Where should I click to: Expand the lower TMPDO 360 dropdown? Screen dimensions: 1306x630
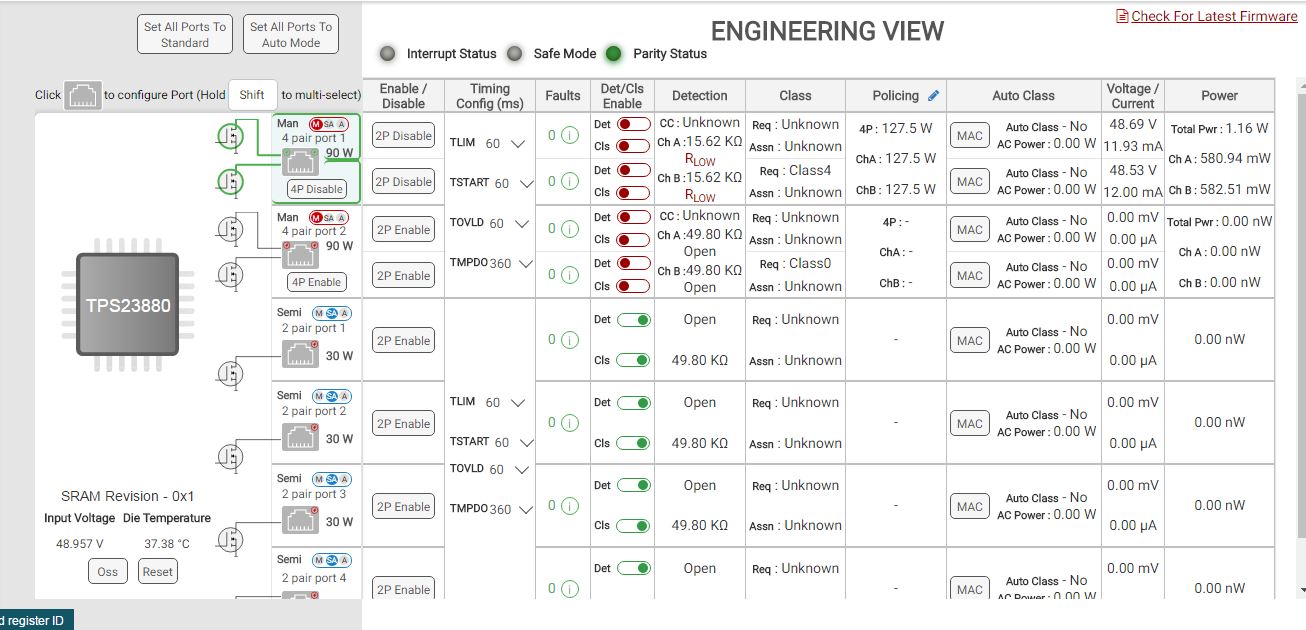pos(527,510)
